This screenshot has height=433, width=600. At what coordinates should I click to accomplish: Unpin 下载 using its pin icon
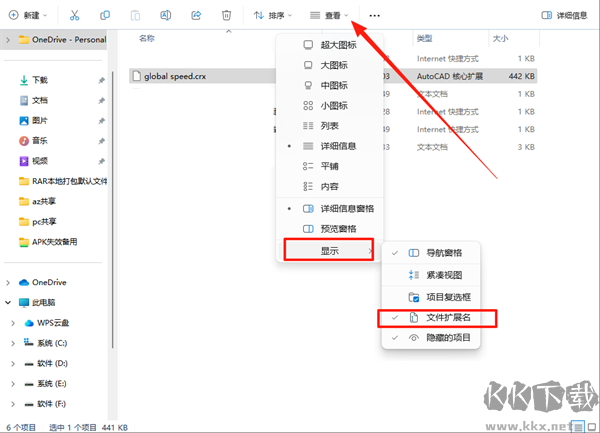[101, 80]
